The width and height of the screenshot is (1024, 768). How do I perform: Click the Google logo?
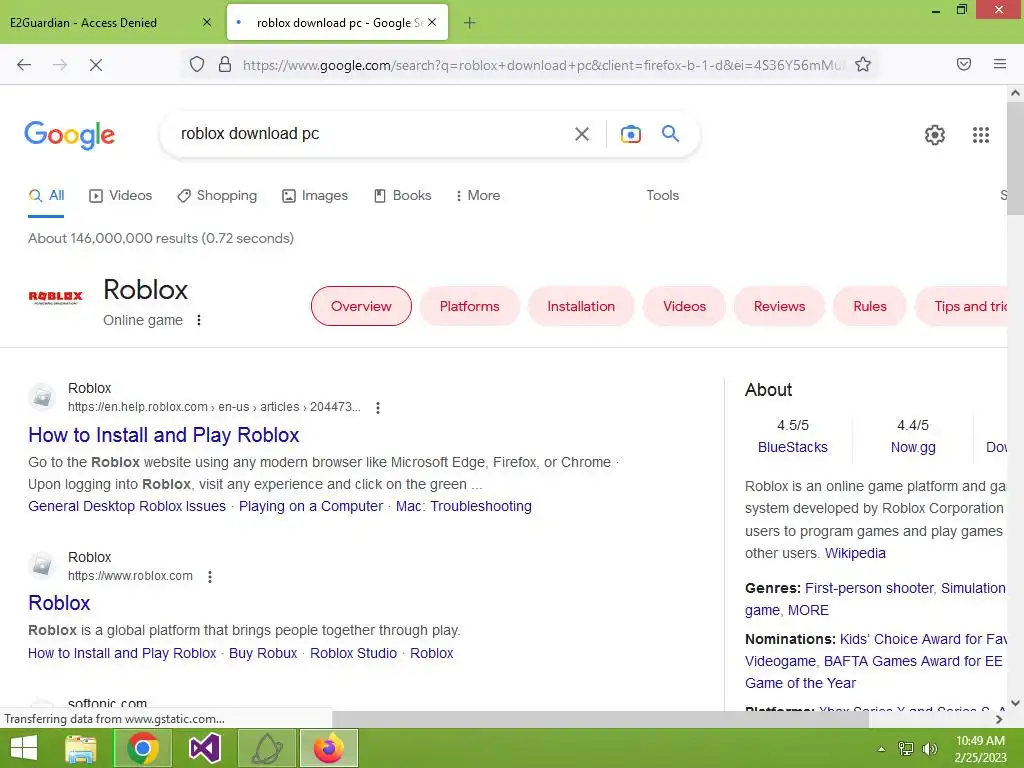tap(69, 135)
